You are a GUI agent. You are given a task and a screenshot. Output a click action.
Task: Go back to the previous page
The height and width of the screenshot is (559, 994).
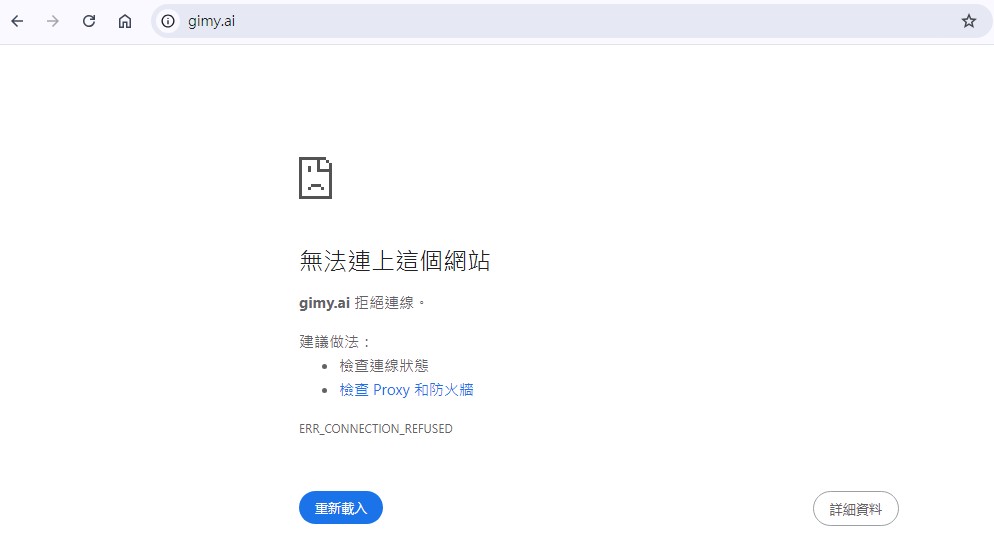point(17,21)
